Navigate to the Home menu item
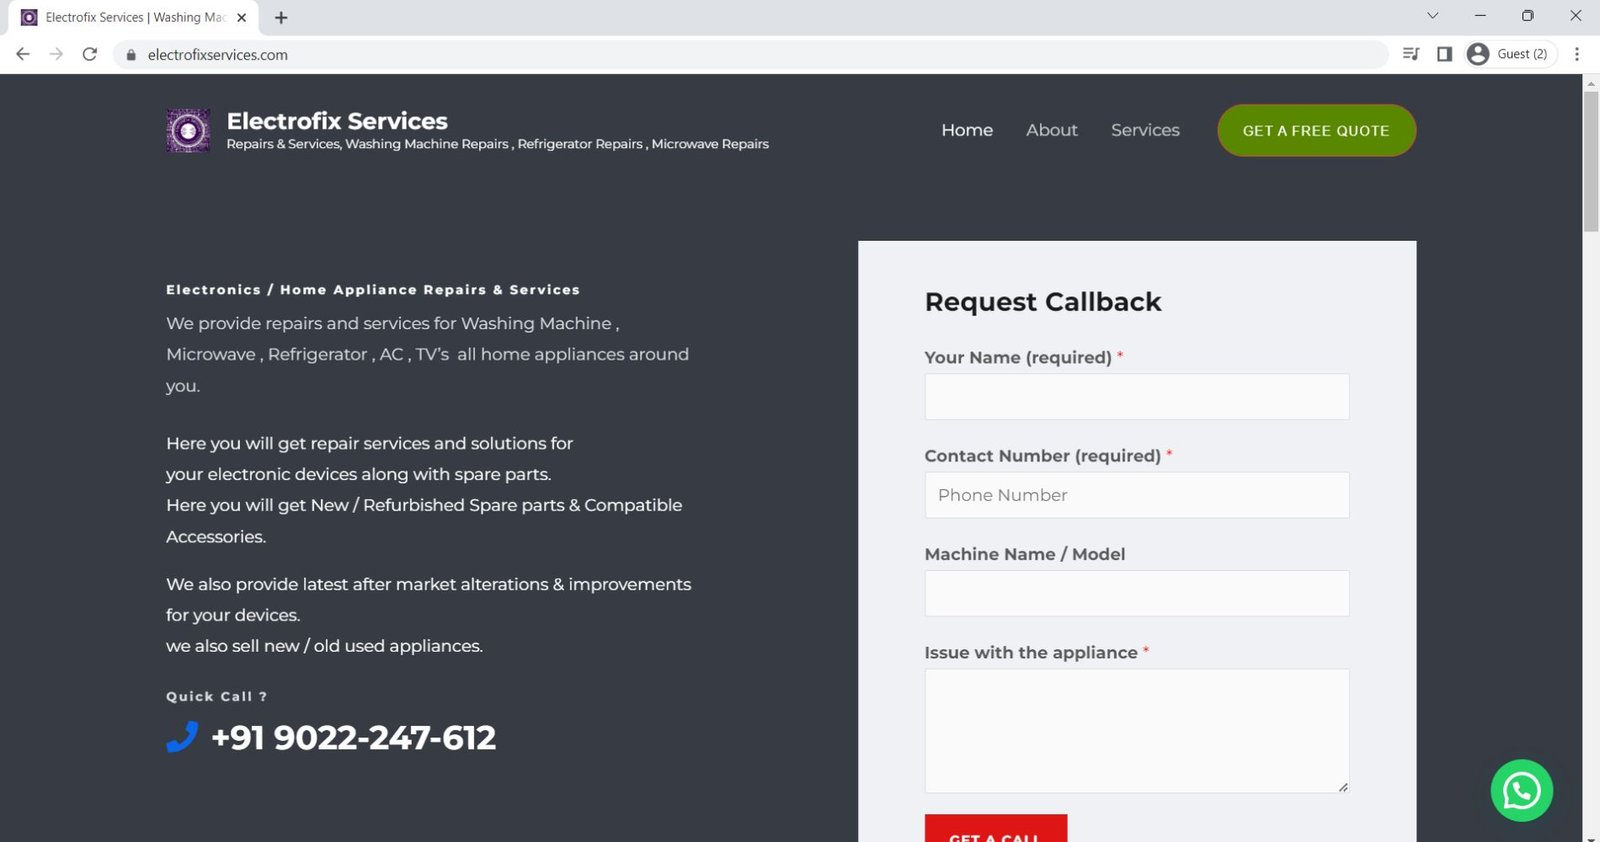This screenshot has width=1600, height=842. coord(966,130)
